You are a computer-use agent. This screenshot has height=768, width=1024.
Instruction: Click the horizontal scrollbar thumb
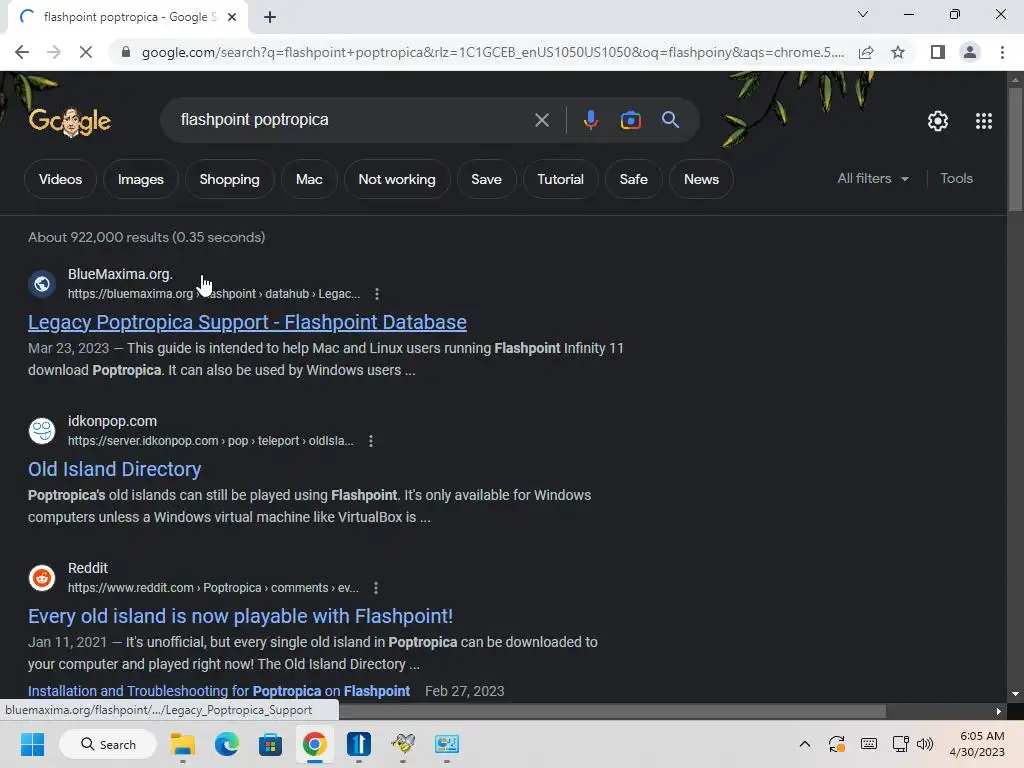tap(613, 711)
